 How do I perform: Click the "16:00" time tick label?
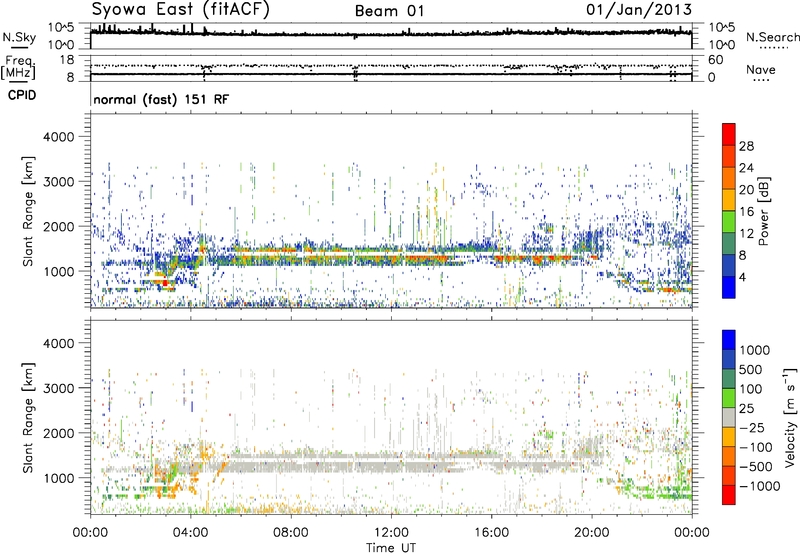click(x=491, y=533)
